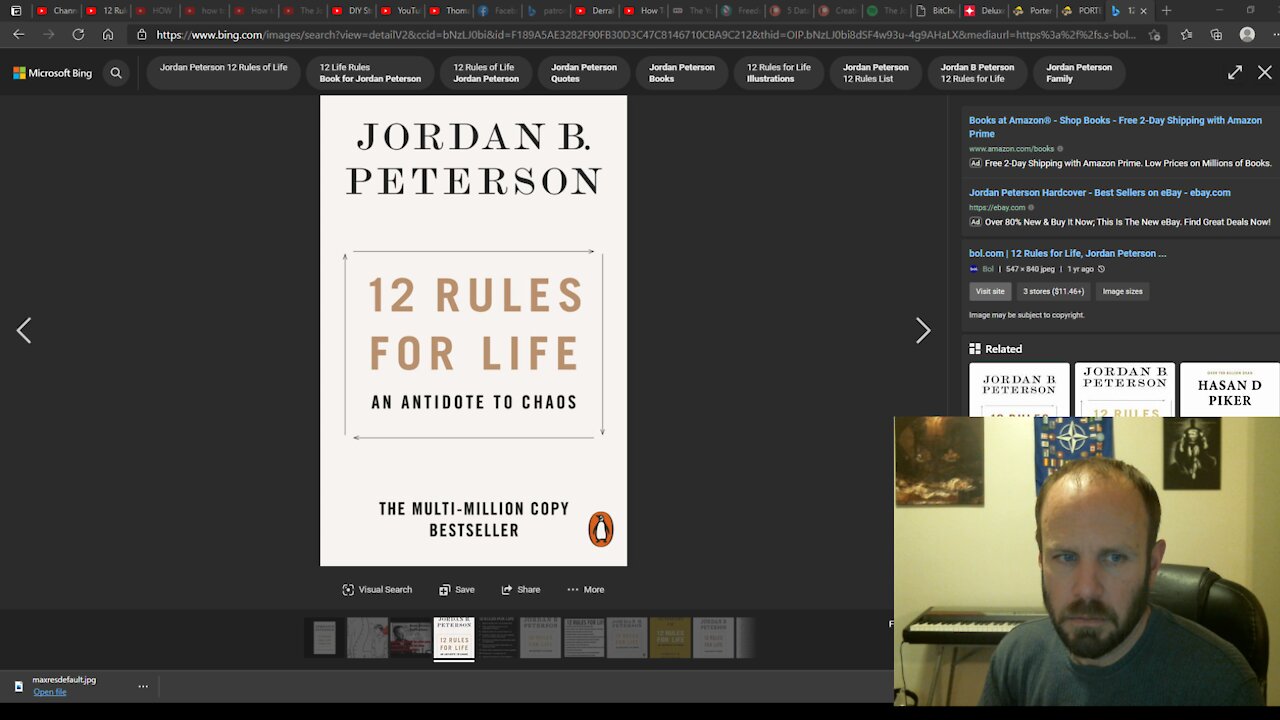This screenshot has height=720, width=1280.
Task: Open related Hasan D Piker book thumbnail
Action: point(1229,390)
